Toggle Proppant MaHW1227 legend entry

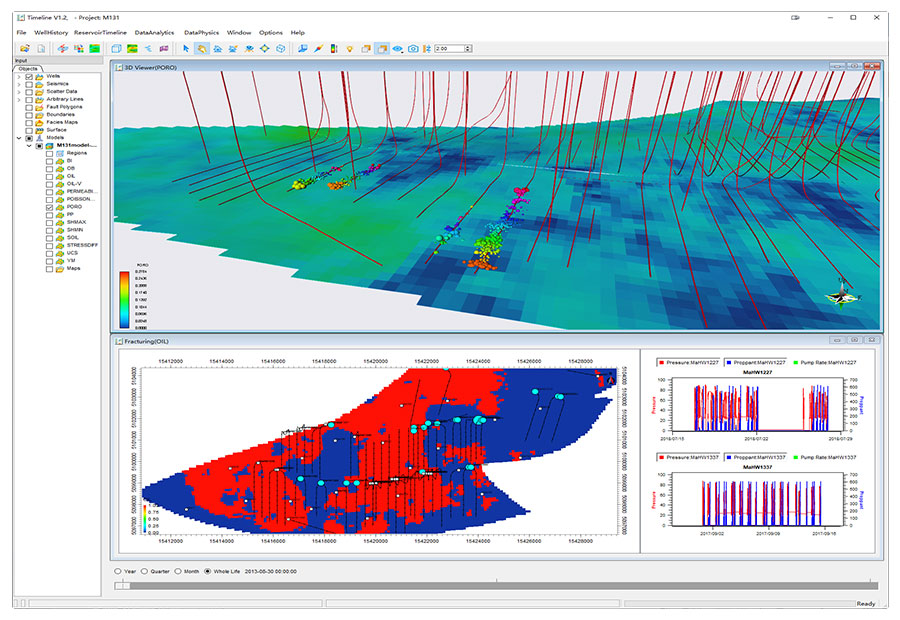point(755,363)
